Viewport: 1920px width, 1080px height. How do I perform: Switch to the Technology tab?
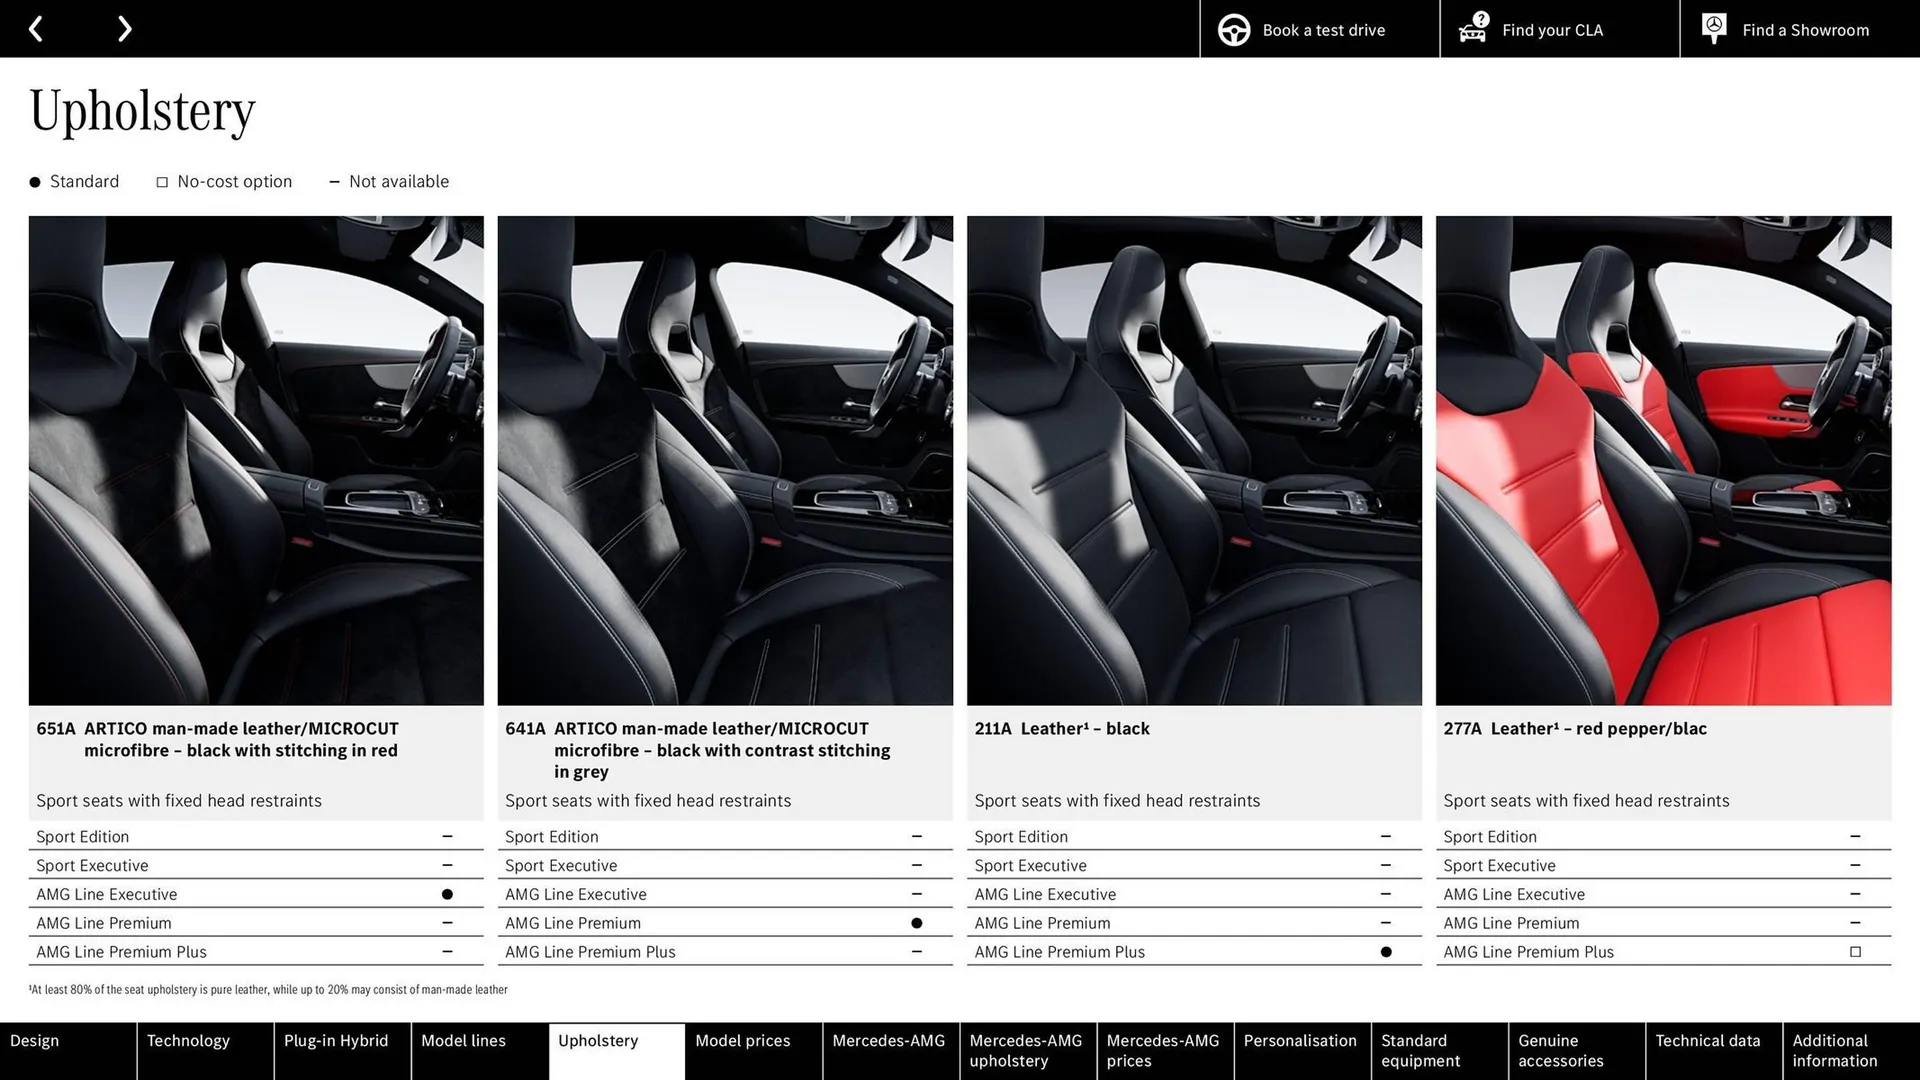(188, 1040)
